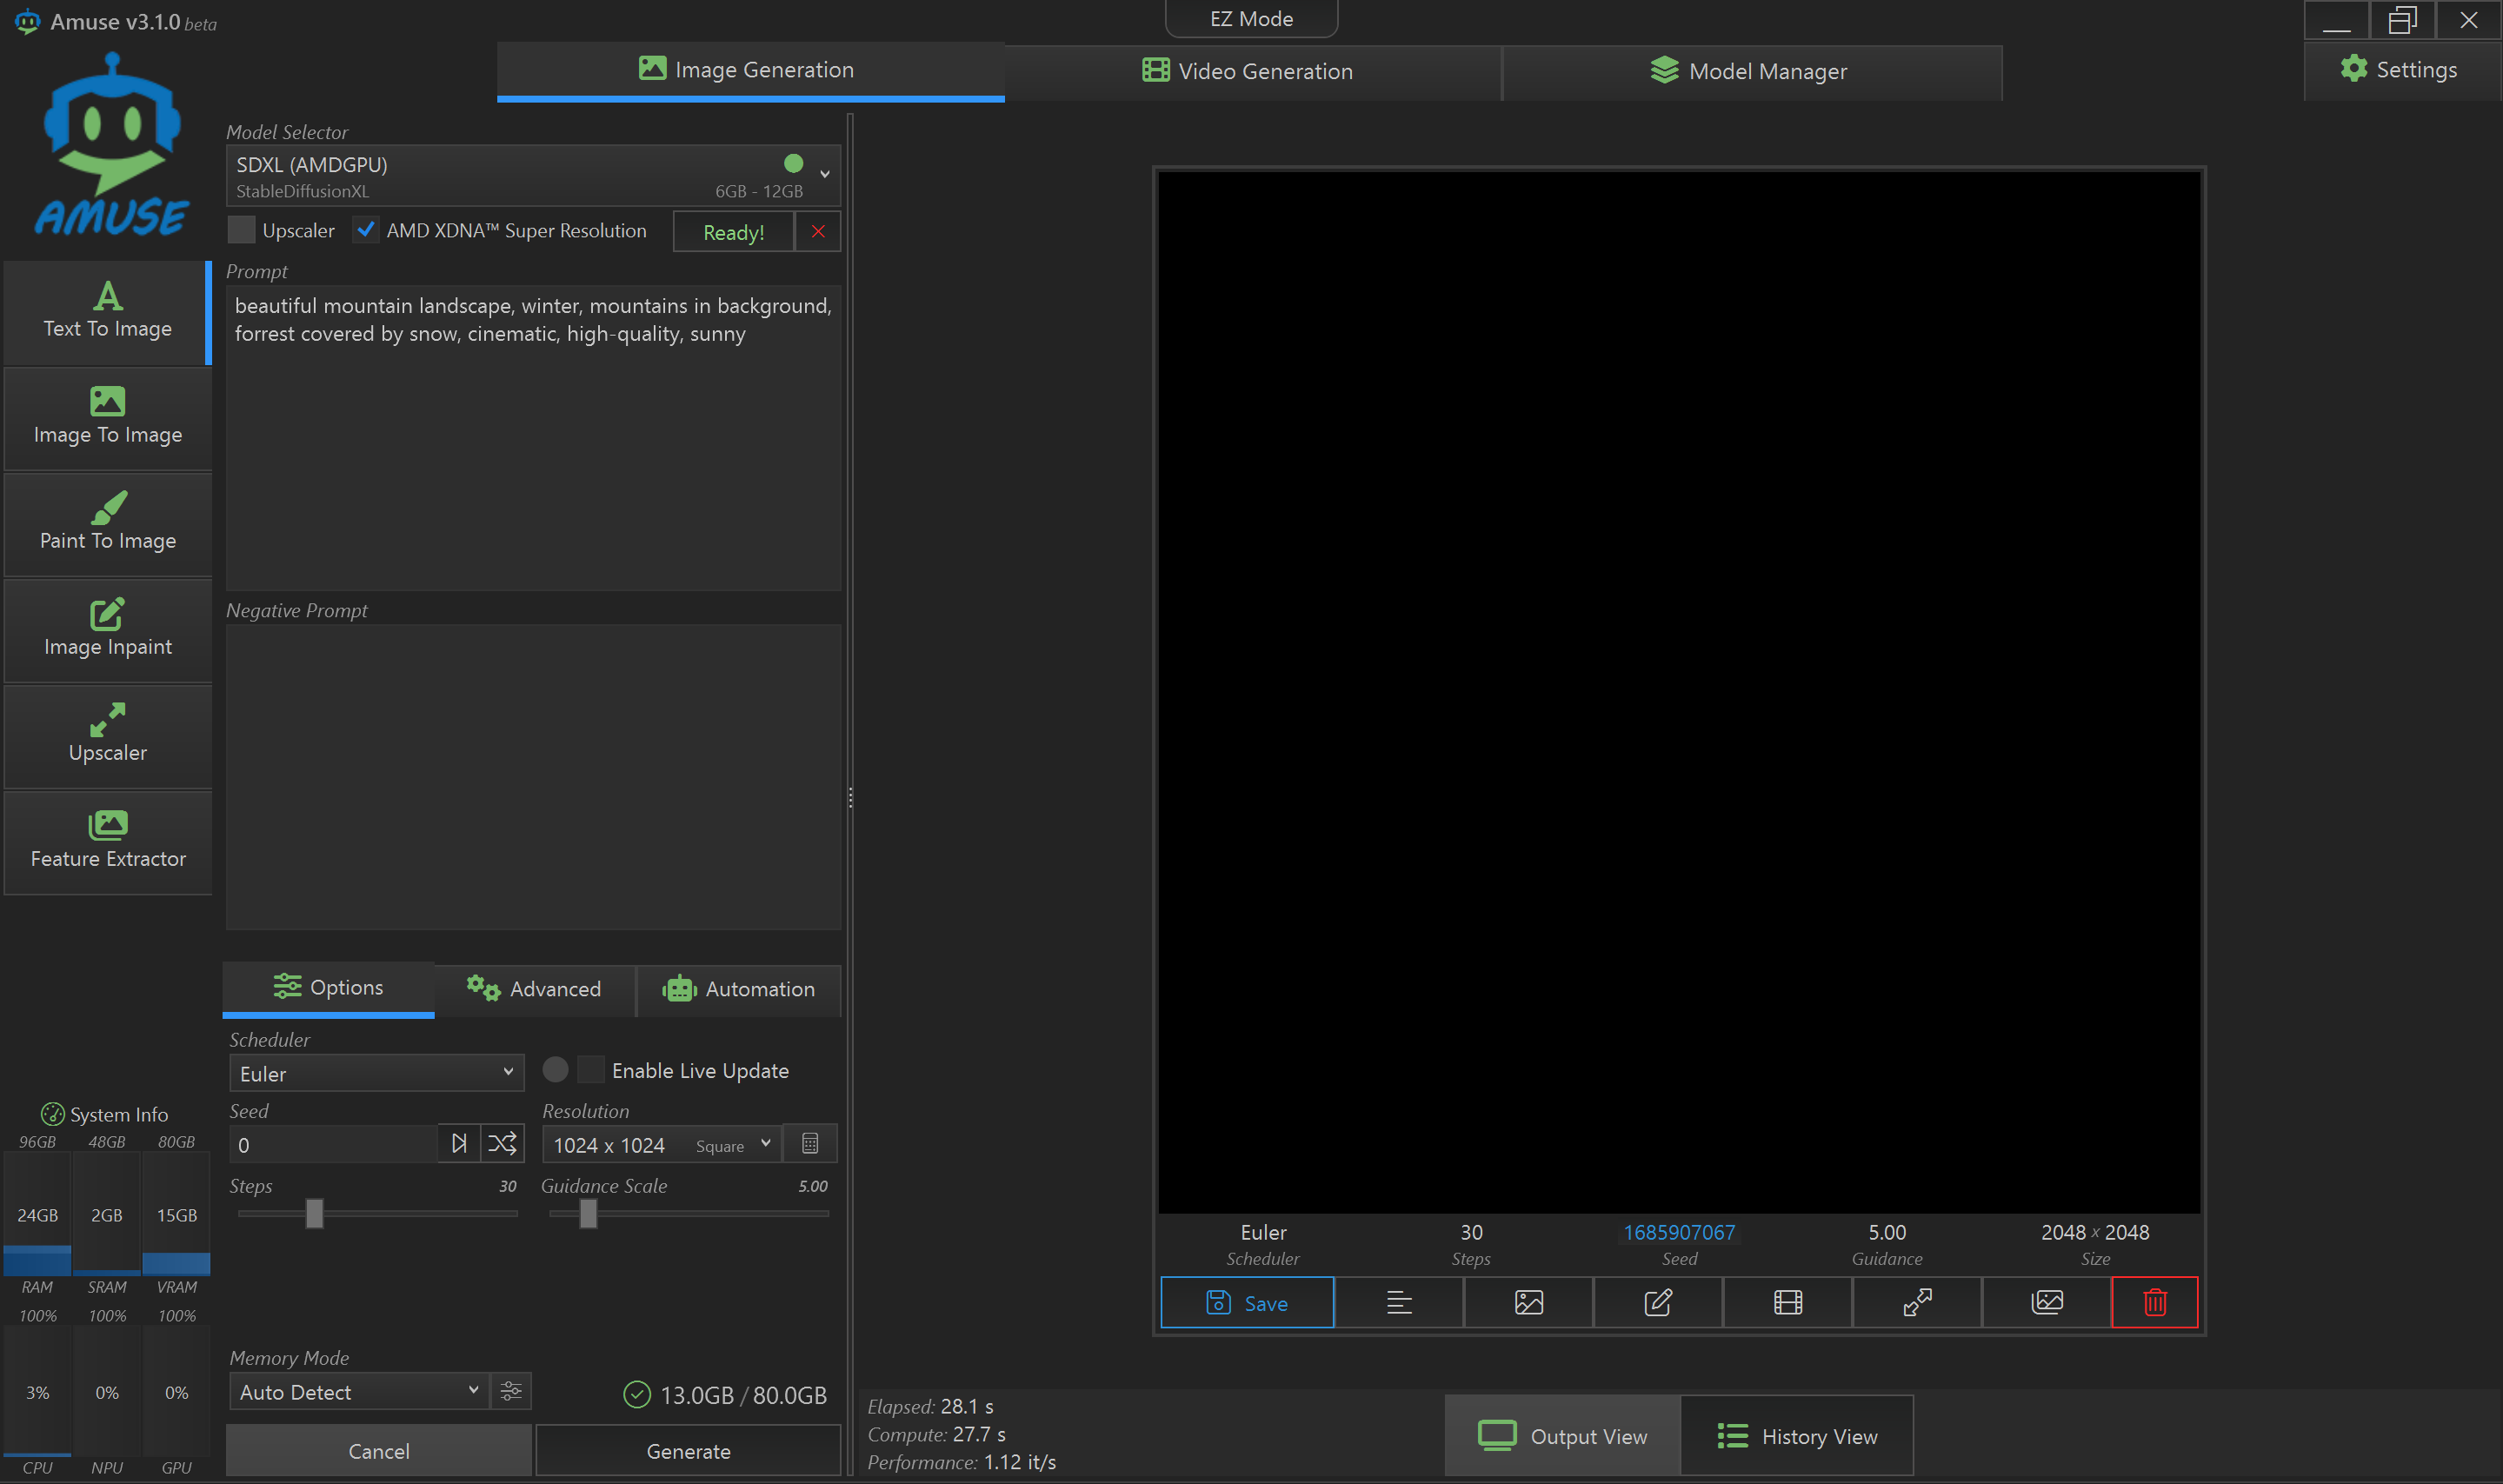Screen dimensions: 2503x1484
Task: Click the next seed arrow icon
Action: tap(459, 1143)
